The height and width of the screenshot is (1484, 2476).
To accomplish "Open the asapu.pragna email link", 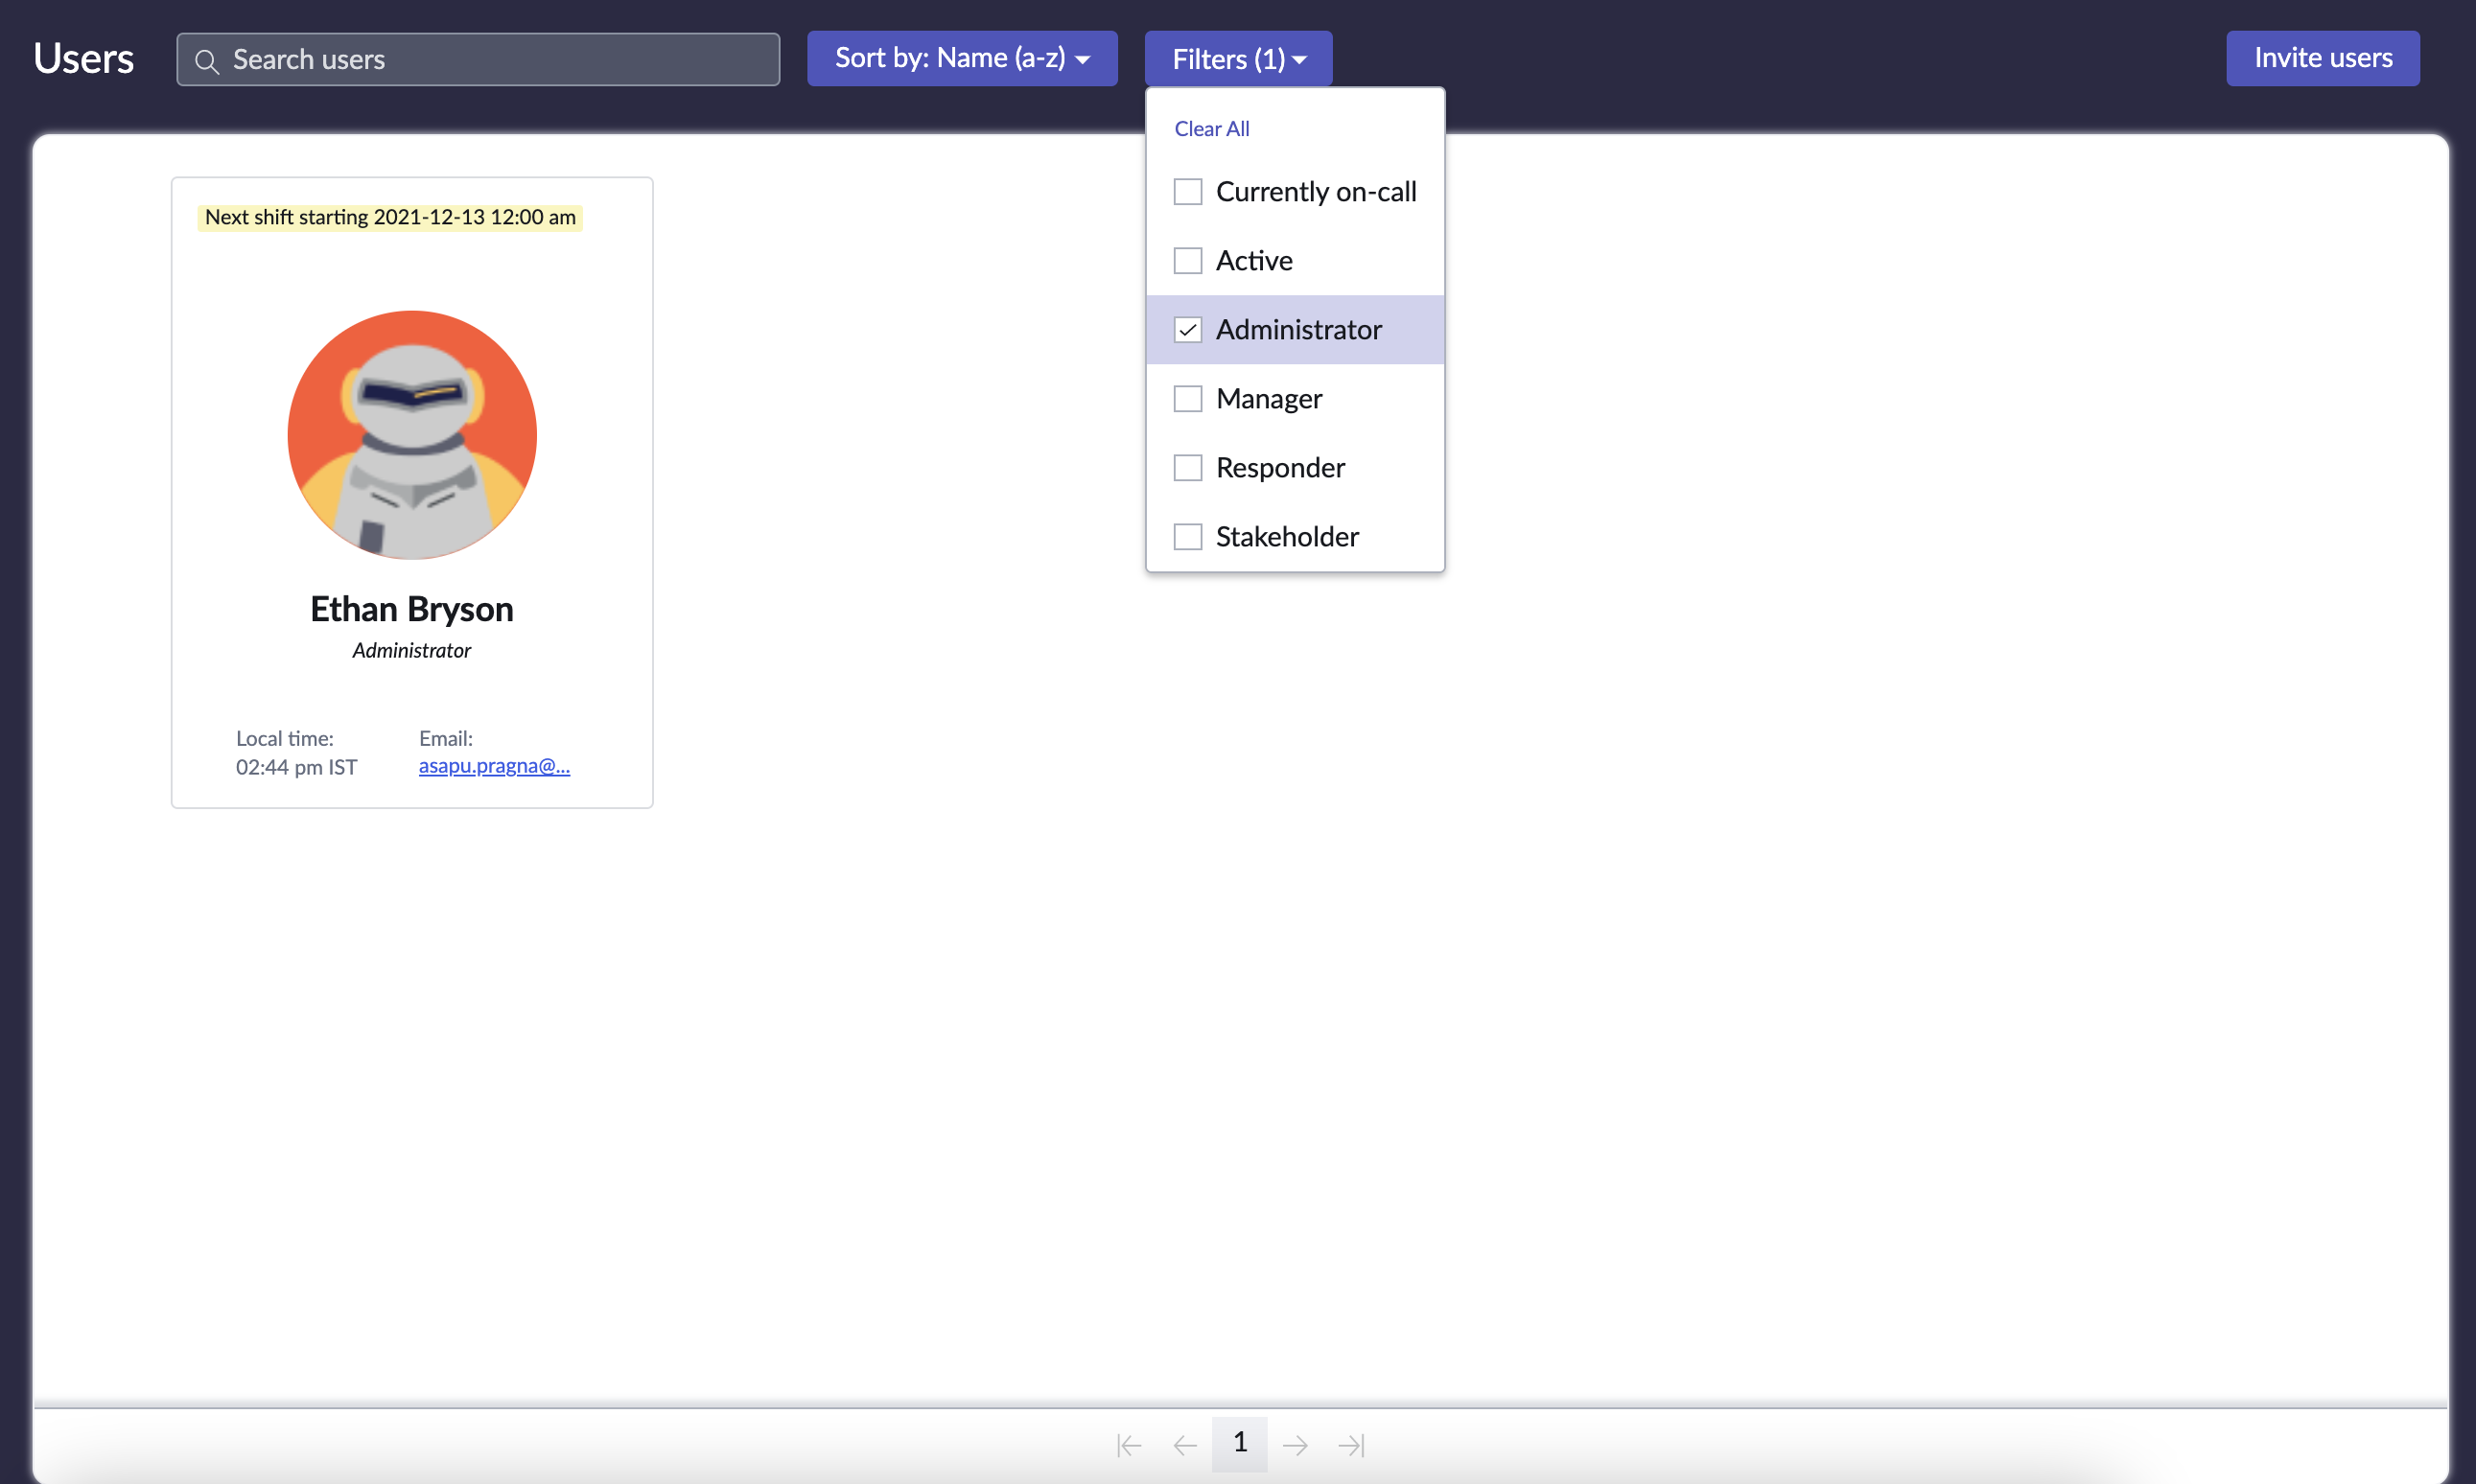I will [x=494, y=766].
